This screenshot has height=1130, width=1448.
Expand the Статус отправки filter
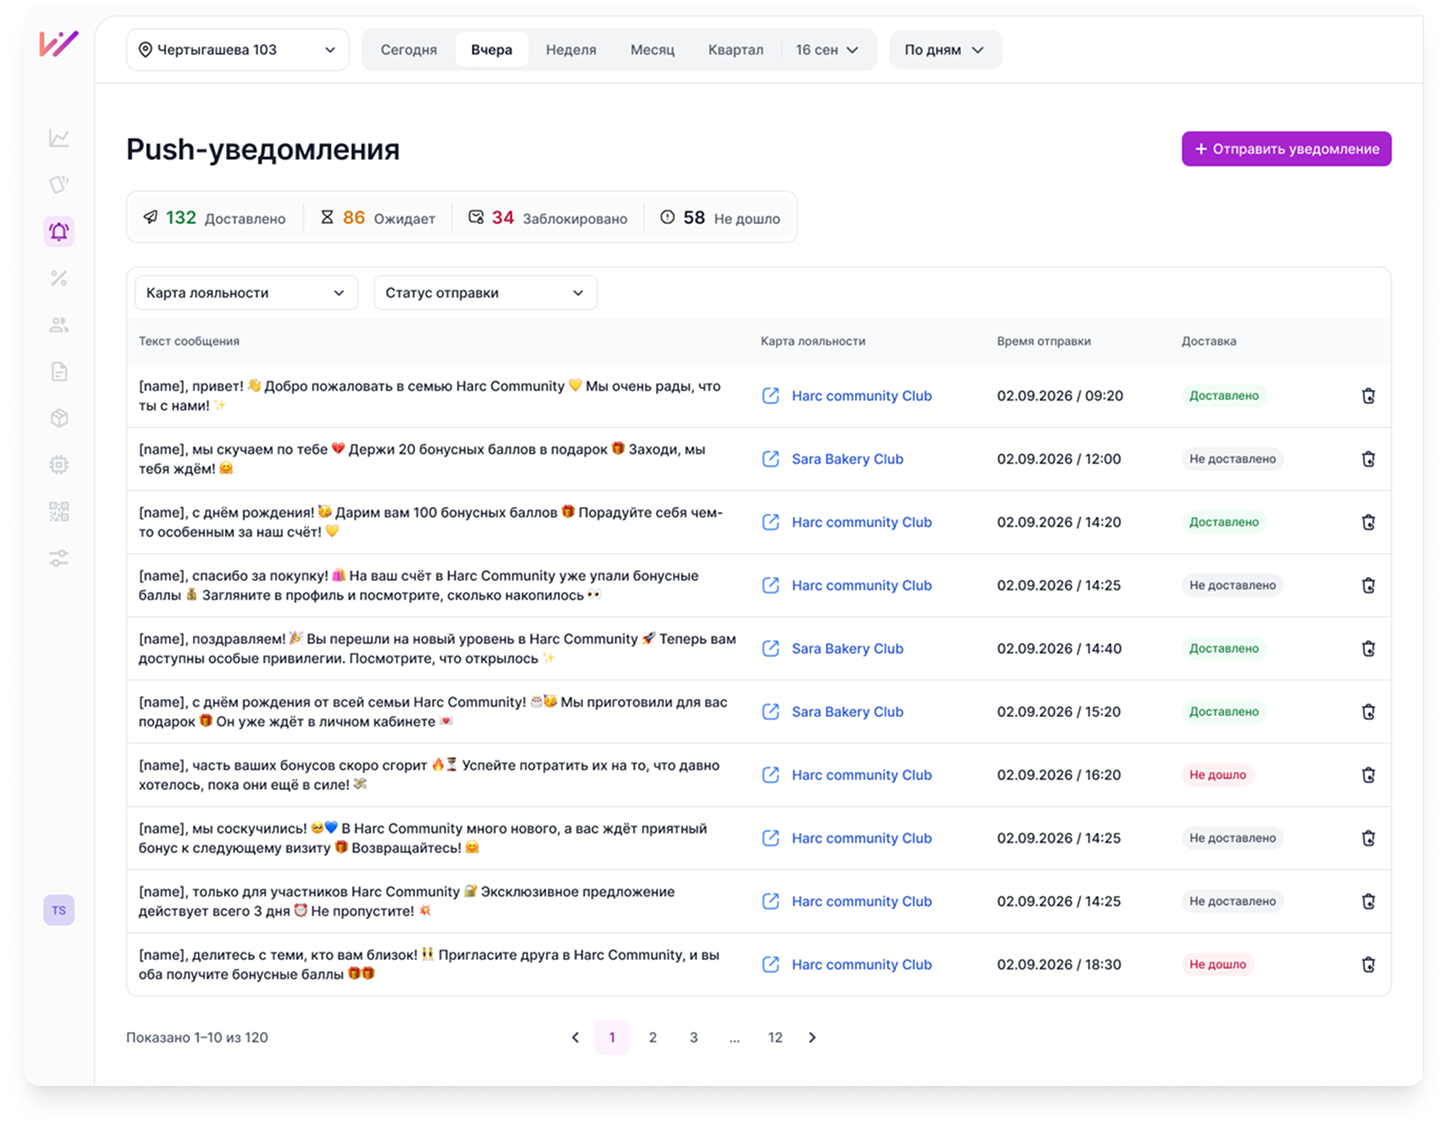tap(485, 293)
